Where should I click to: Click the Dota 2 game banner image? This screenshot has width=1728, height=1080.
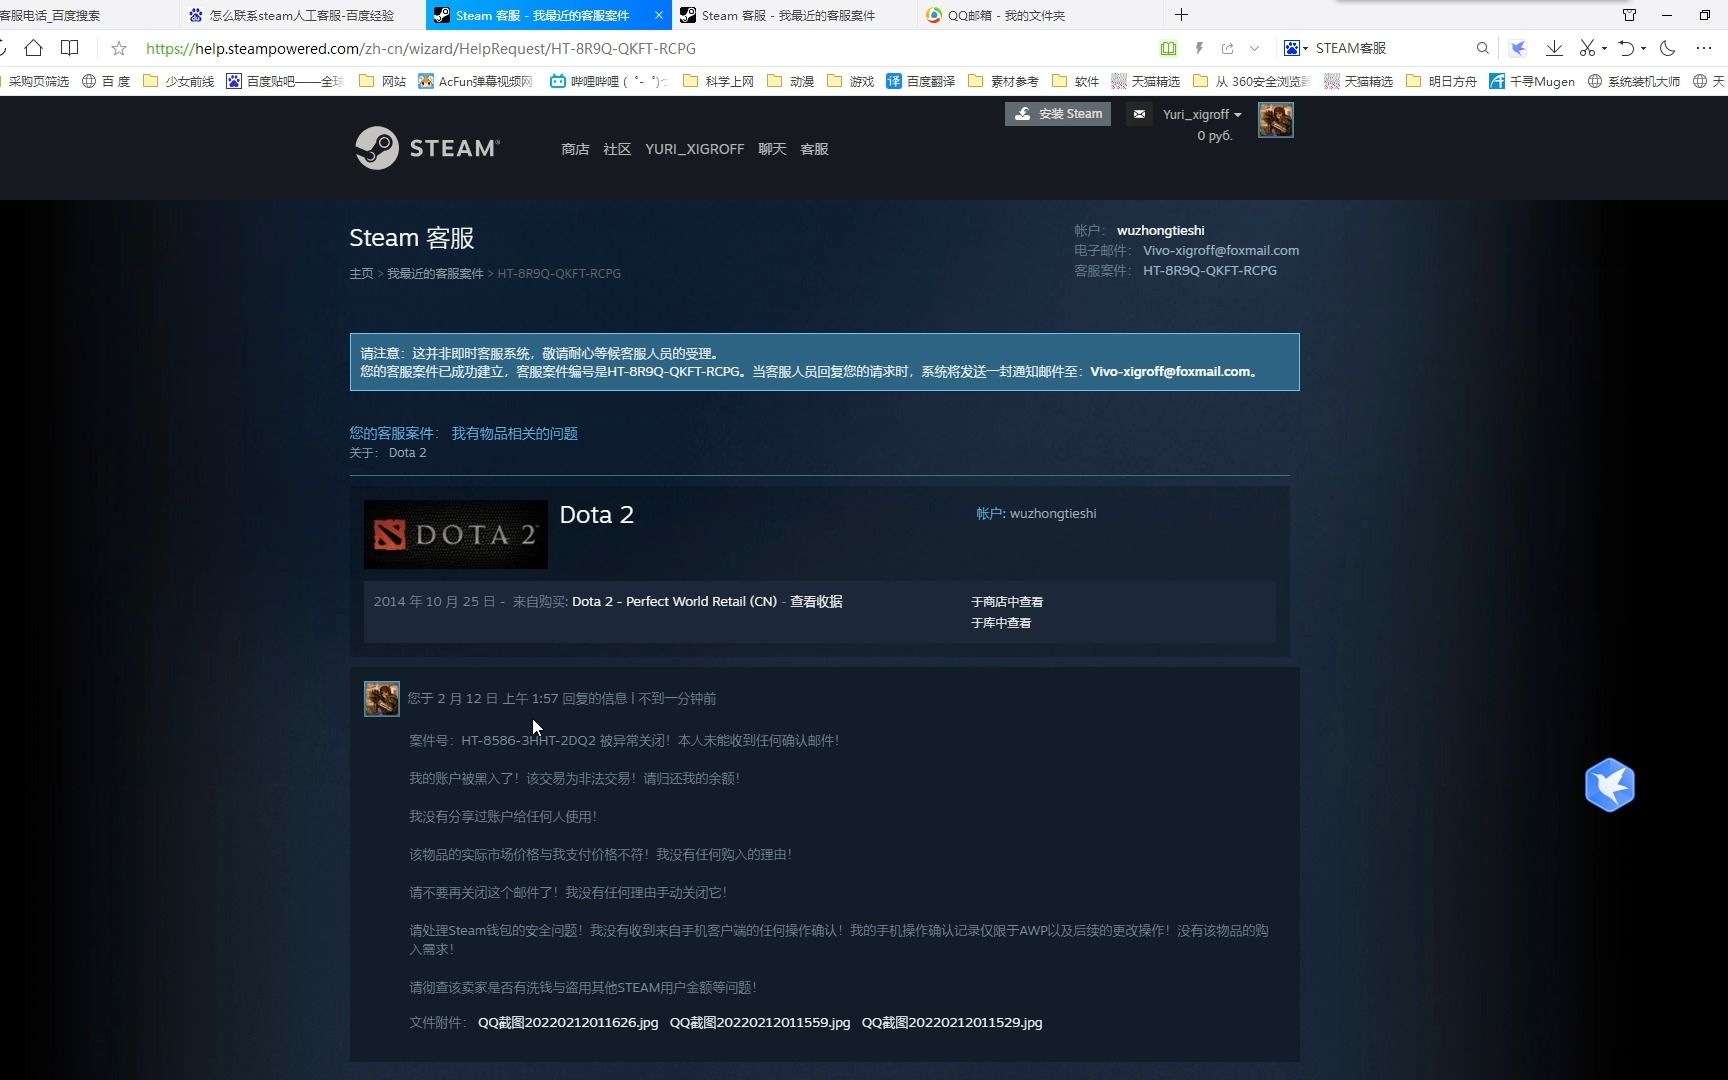[455, 534]
